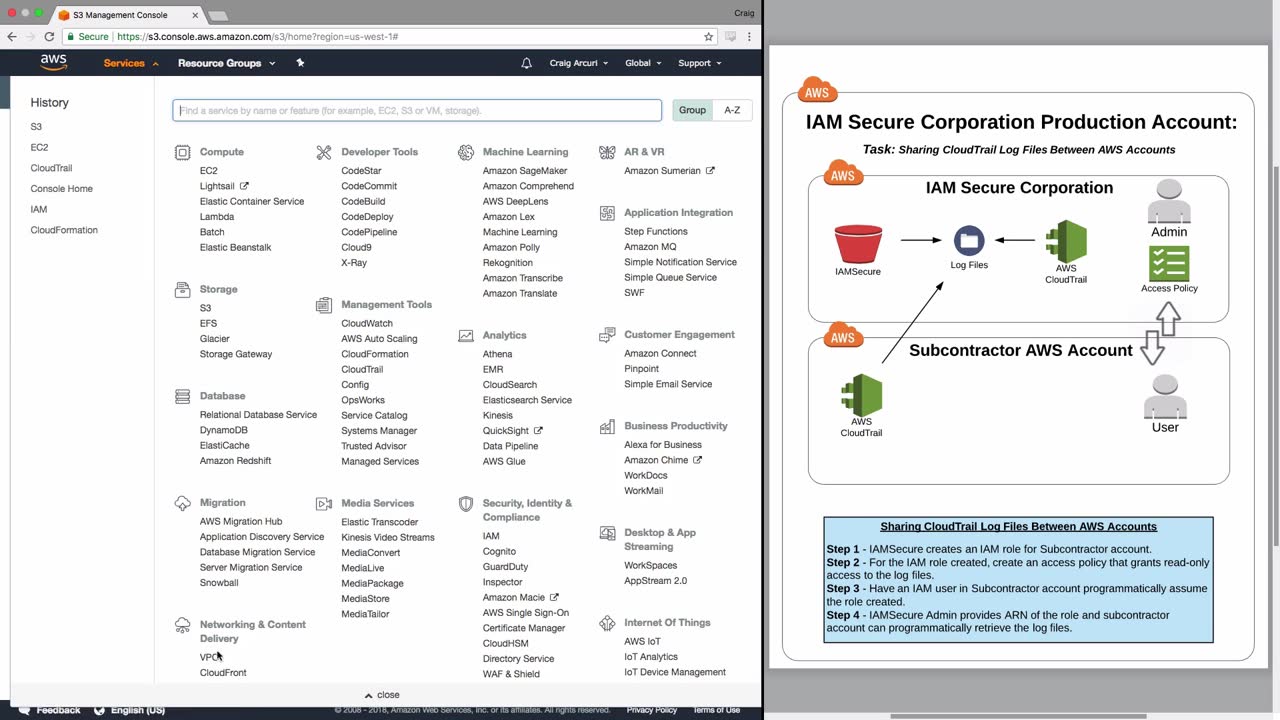
Task: Click the Business Productivity category icon
Action: click(607, 426)
